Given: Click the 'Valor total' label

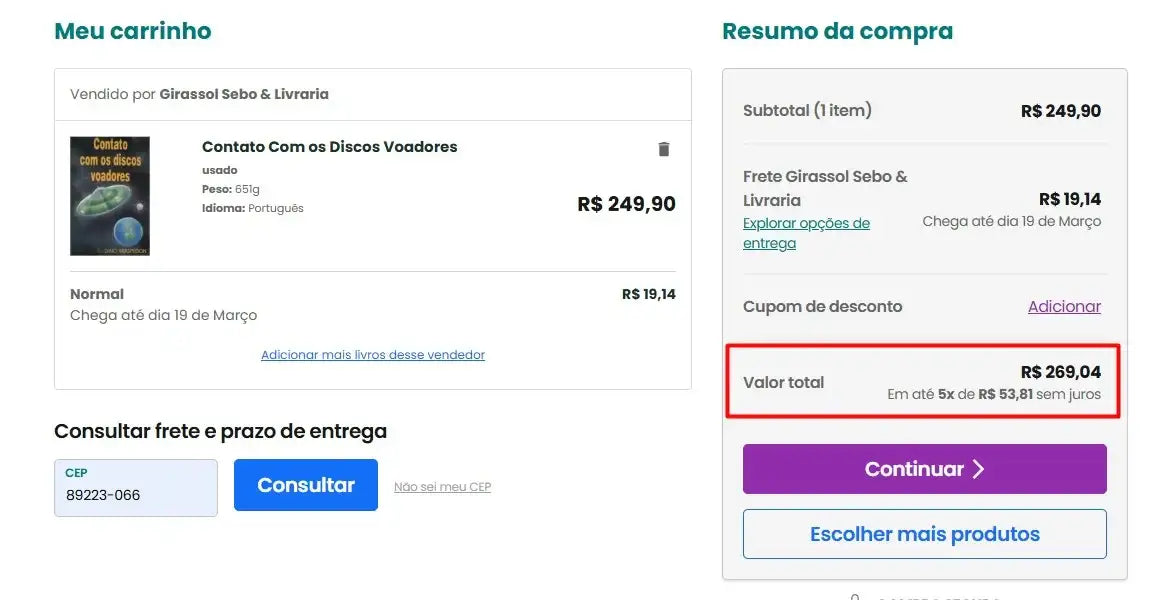Looking at the screenshot, I should pyautogui.click(x=784, y=382).
